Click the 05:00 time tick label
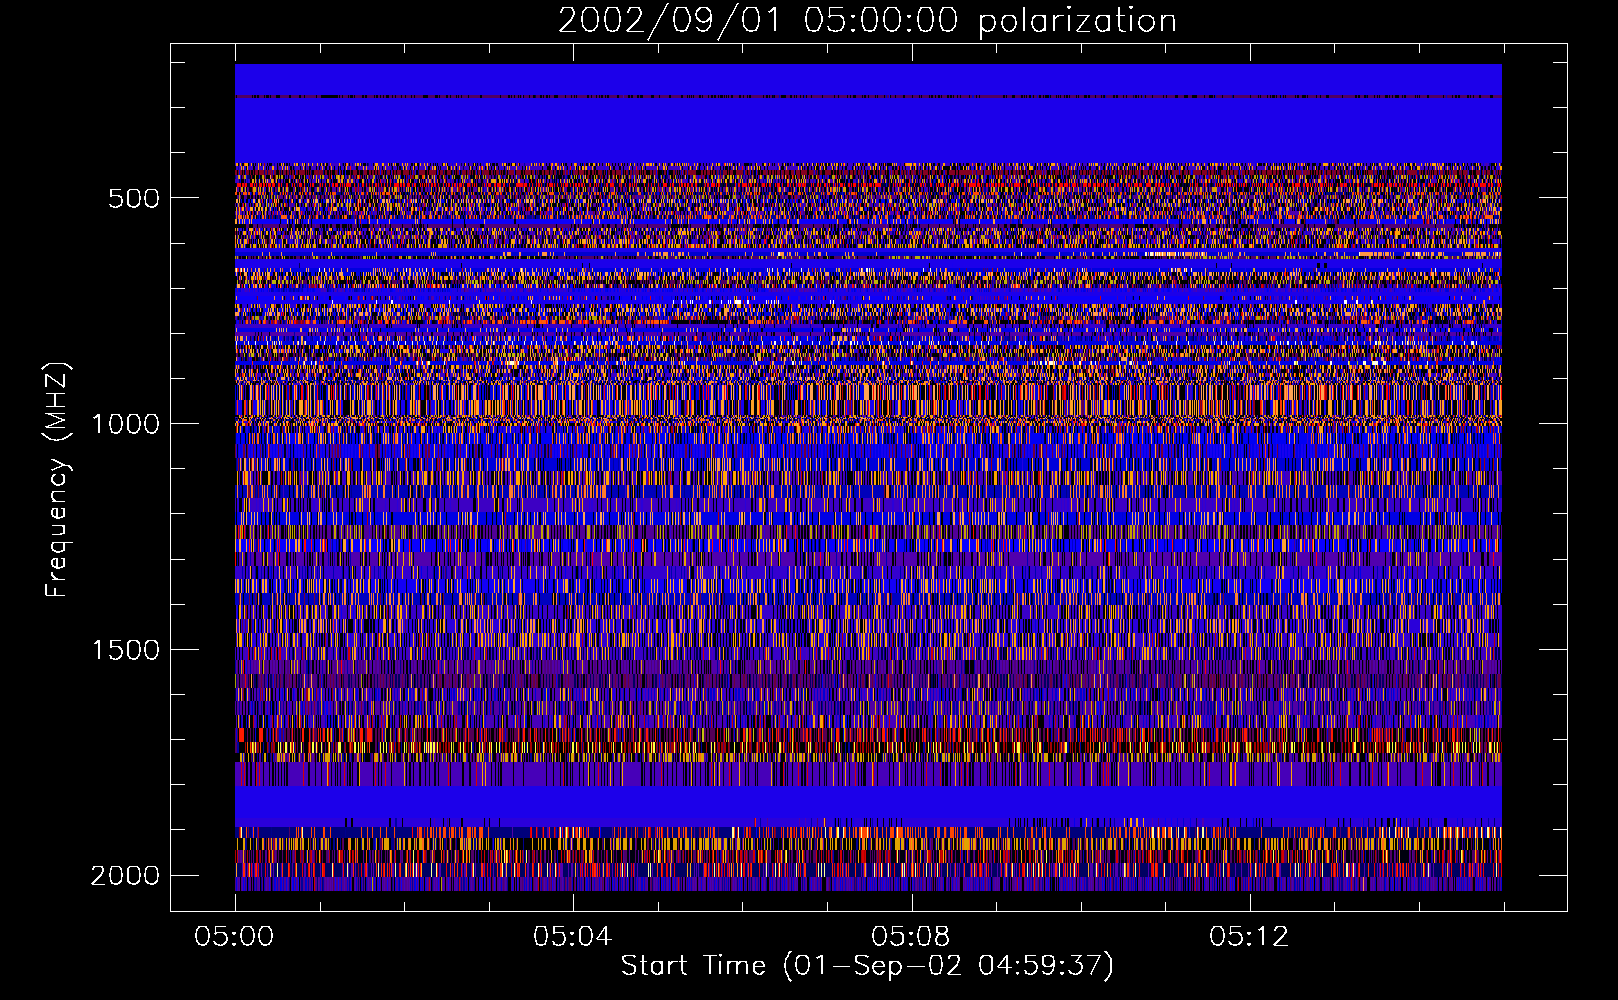This screenshot has width=1618, height=1000. point(235,937)
